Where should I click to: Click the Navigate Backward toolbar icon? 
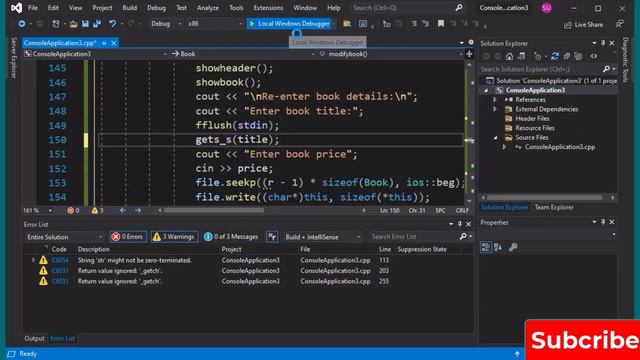[22, 24]
